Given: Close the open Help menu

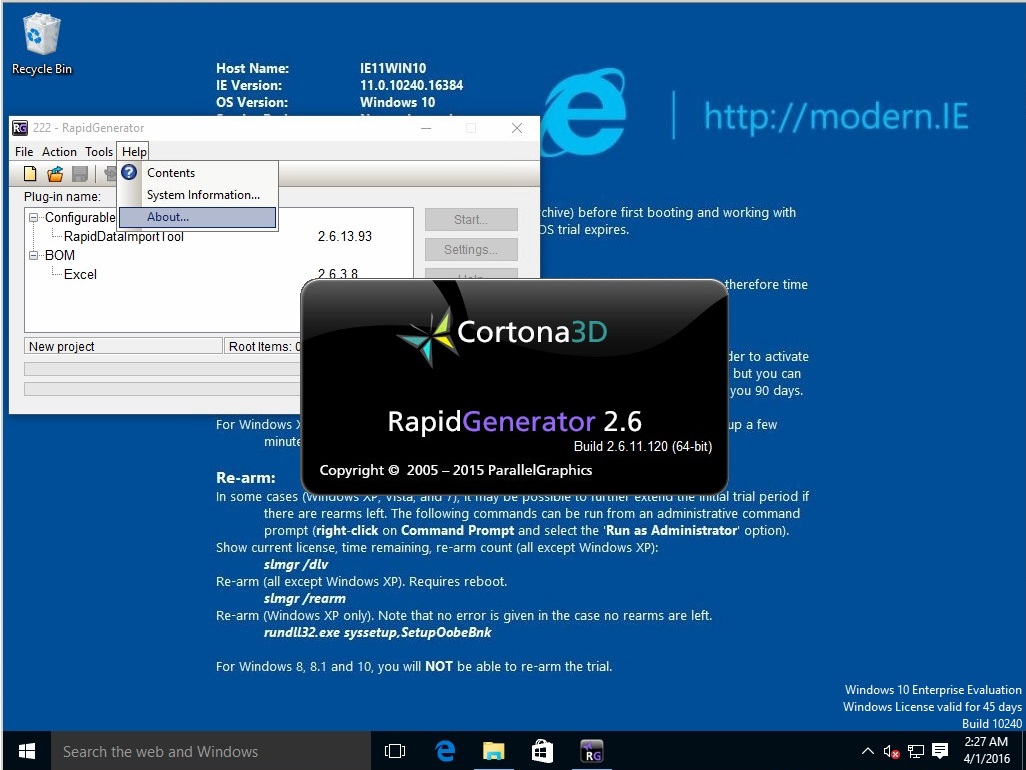Looking at the screenshot, I should 134,152.
